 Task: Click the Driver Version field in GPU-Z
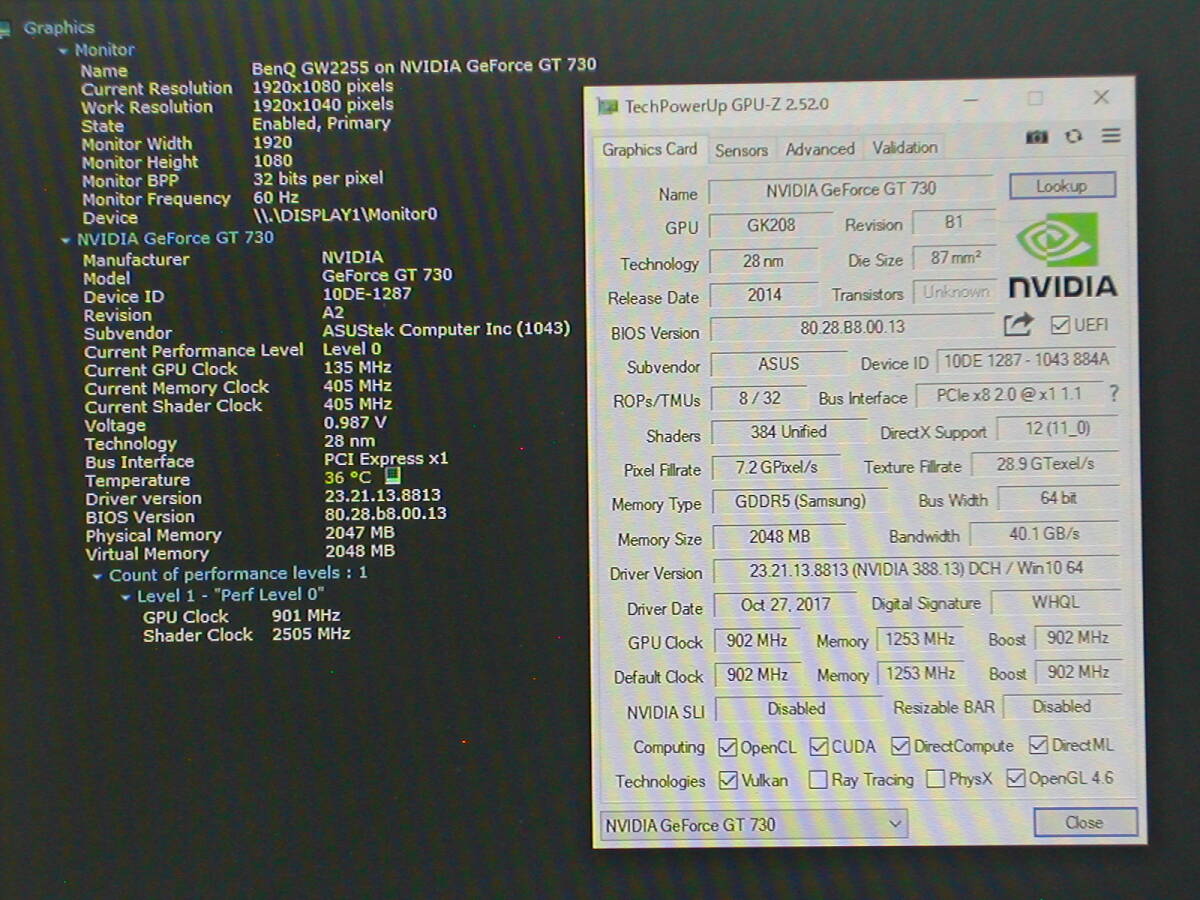point(917,569)
